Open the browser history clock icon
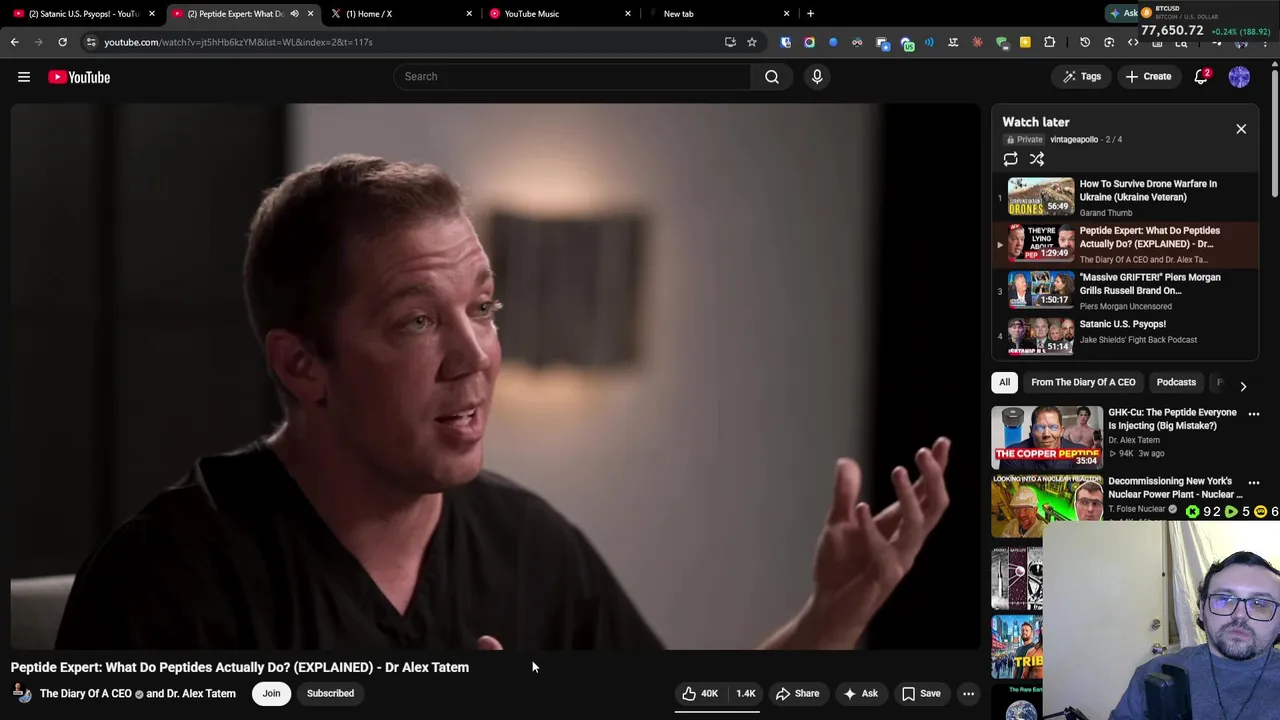This screenshot has height=720, width=1280. [1085, 42]
